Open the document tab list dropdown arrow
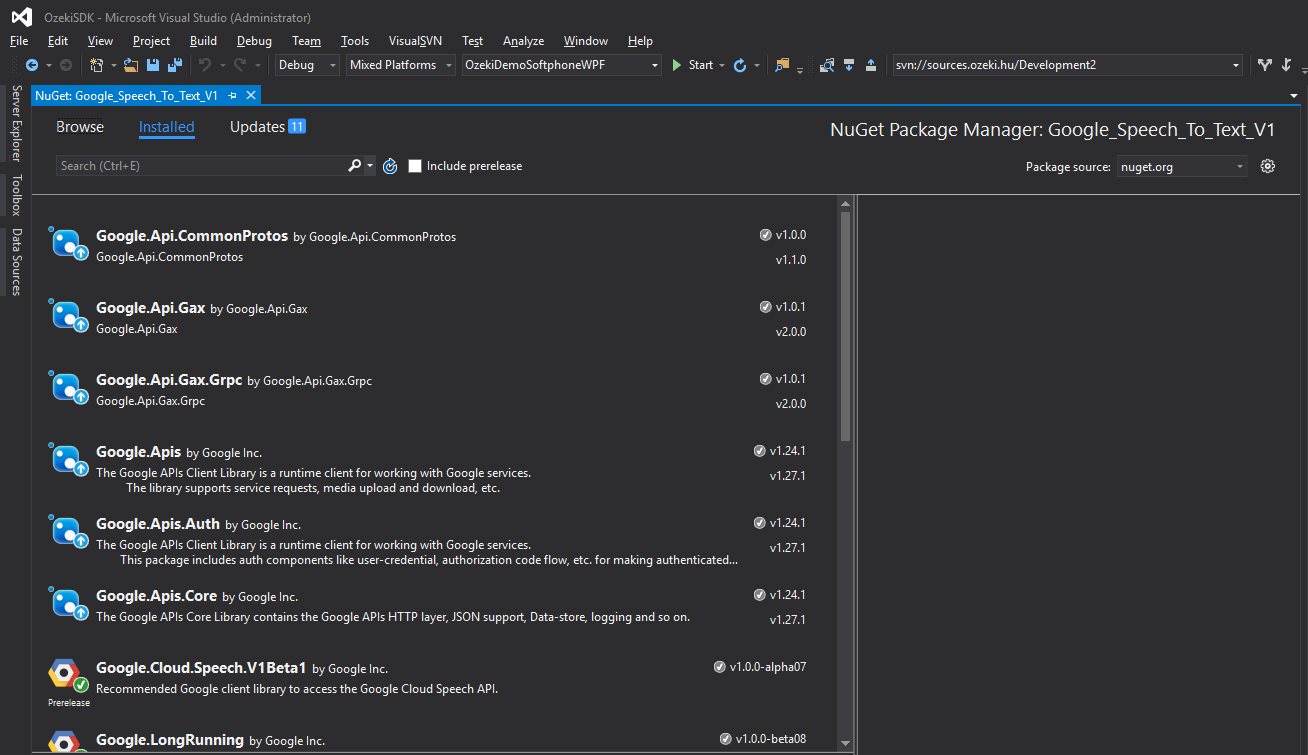The width and height of the screenshot is (1308, 755). coord(1293,95)
